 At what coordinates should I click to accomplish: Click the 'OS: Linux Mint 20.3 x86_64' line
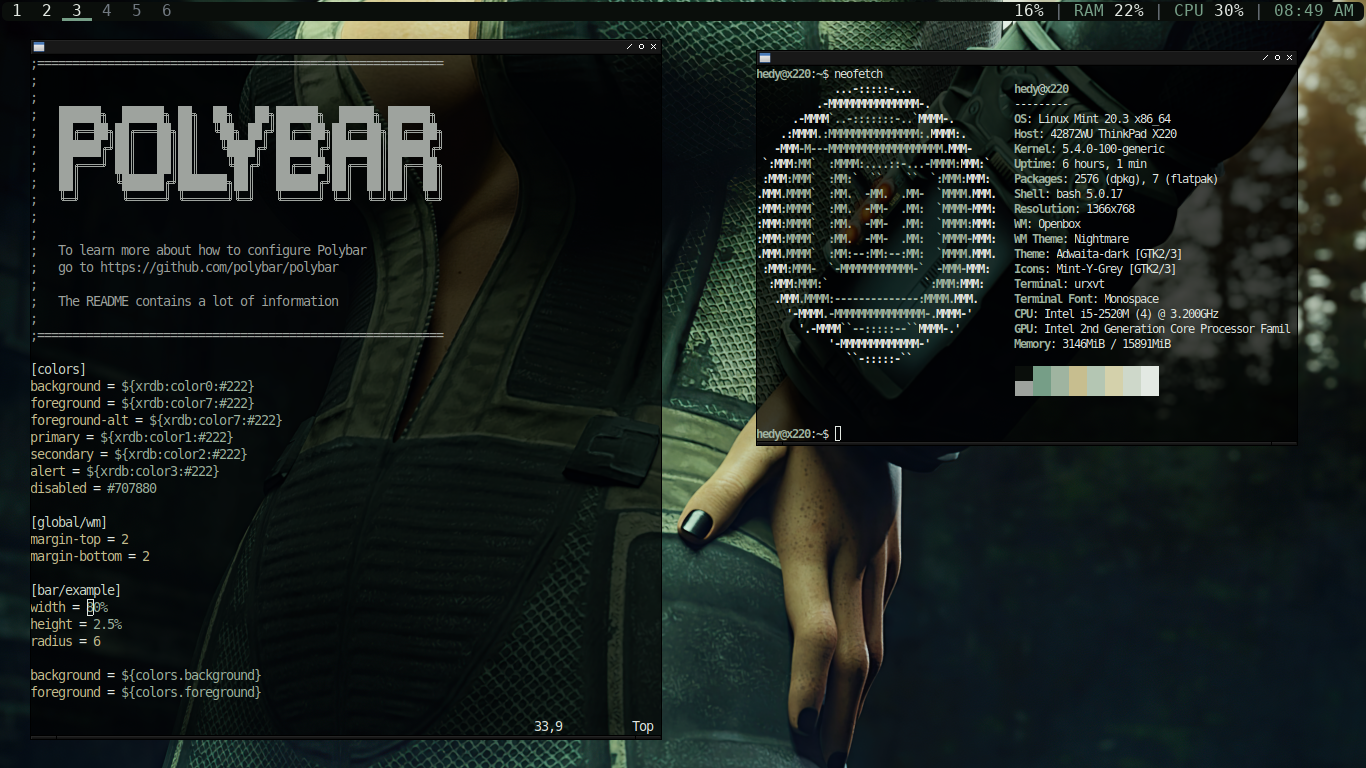(x=1092, y=119)
